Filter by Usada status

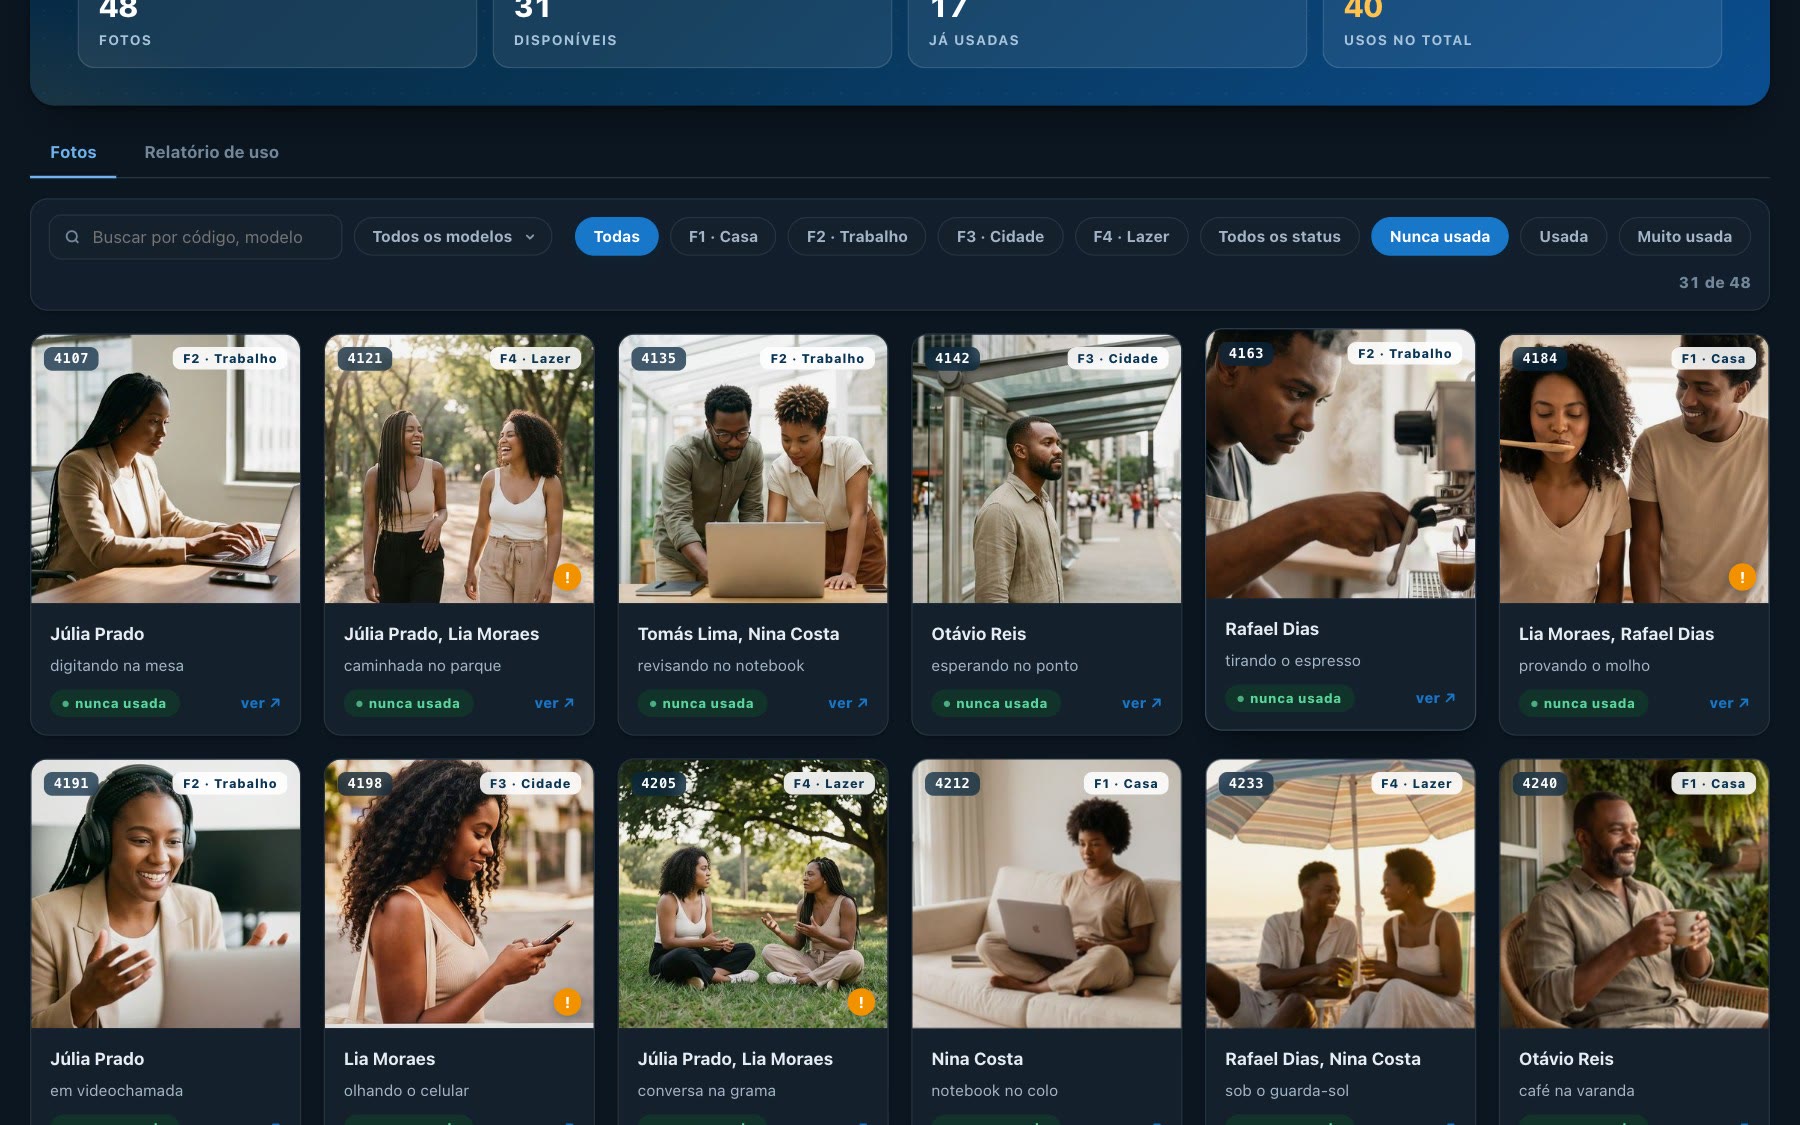pyautogui.click(x=1563, y=237)
